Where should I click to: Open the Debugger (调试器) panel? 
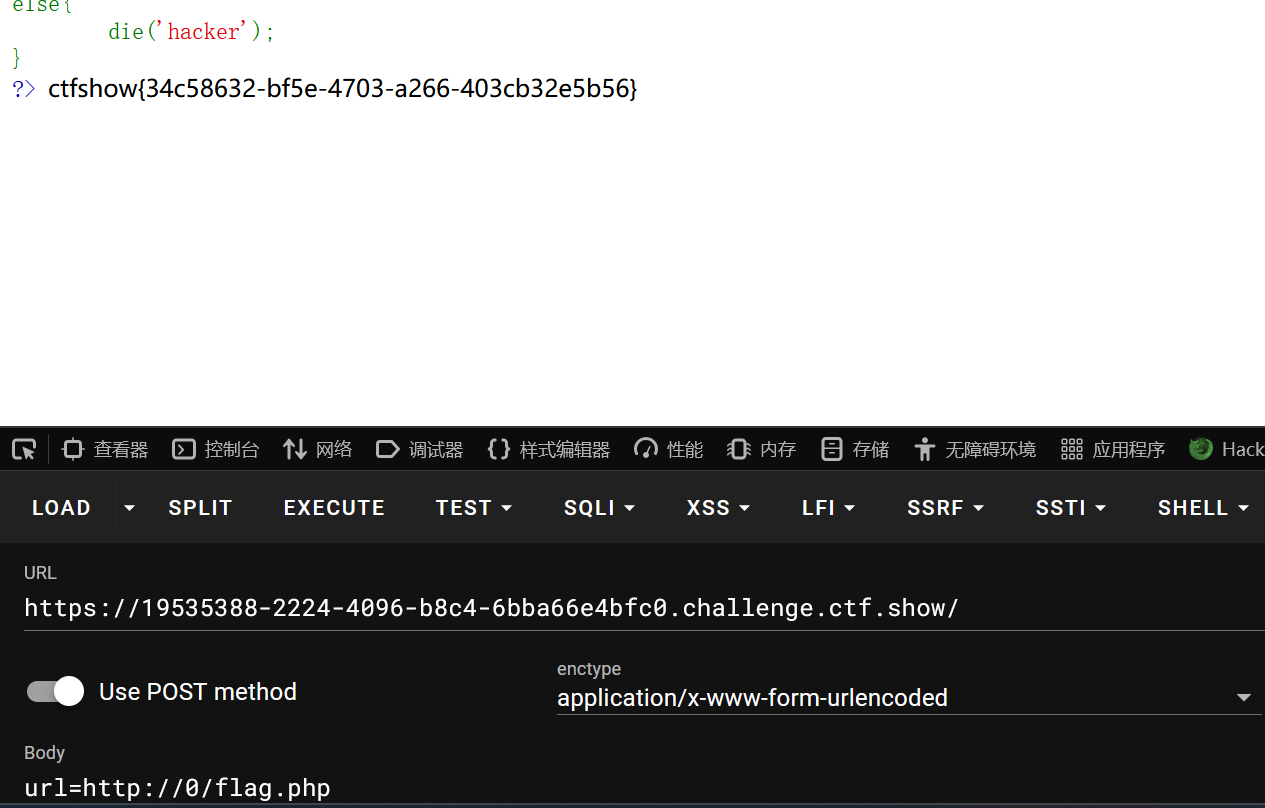click(x=420, y=450)
